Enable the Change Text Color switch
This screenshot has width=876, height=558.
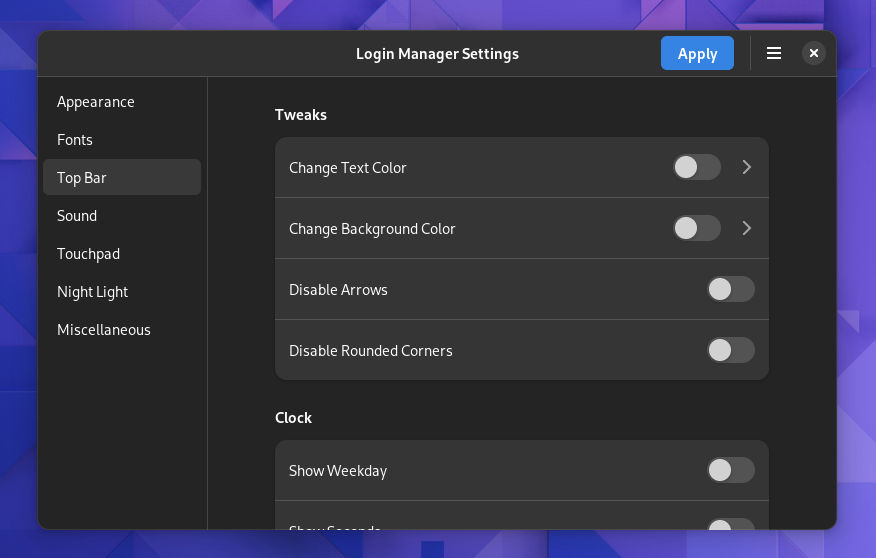tap(697, 168)
